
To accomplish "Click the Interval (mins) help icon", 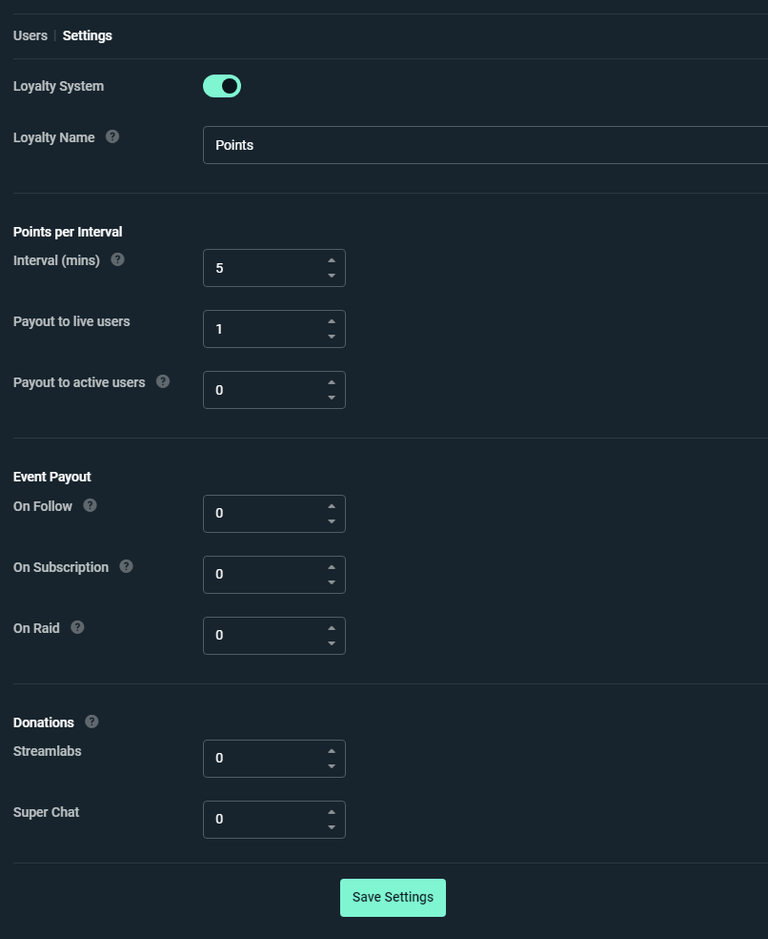I will 117,259.
